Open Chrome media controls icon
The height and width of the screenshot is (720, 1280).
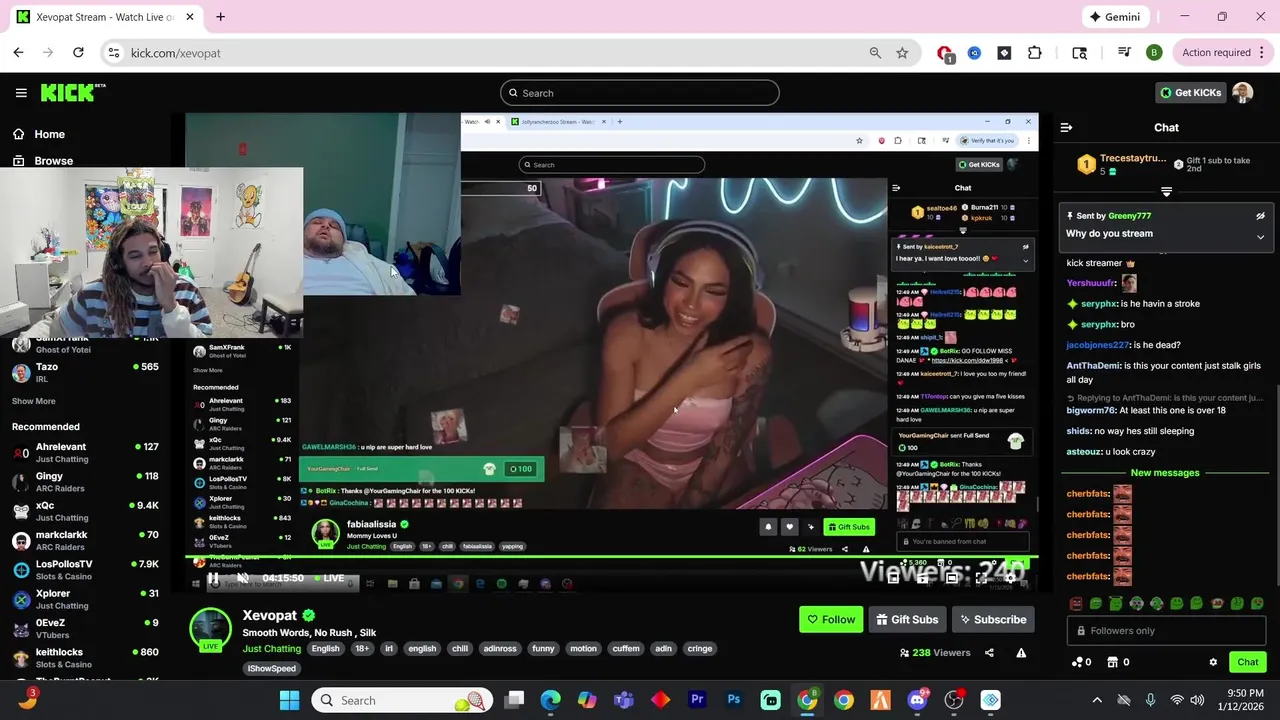point(1124,53)
